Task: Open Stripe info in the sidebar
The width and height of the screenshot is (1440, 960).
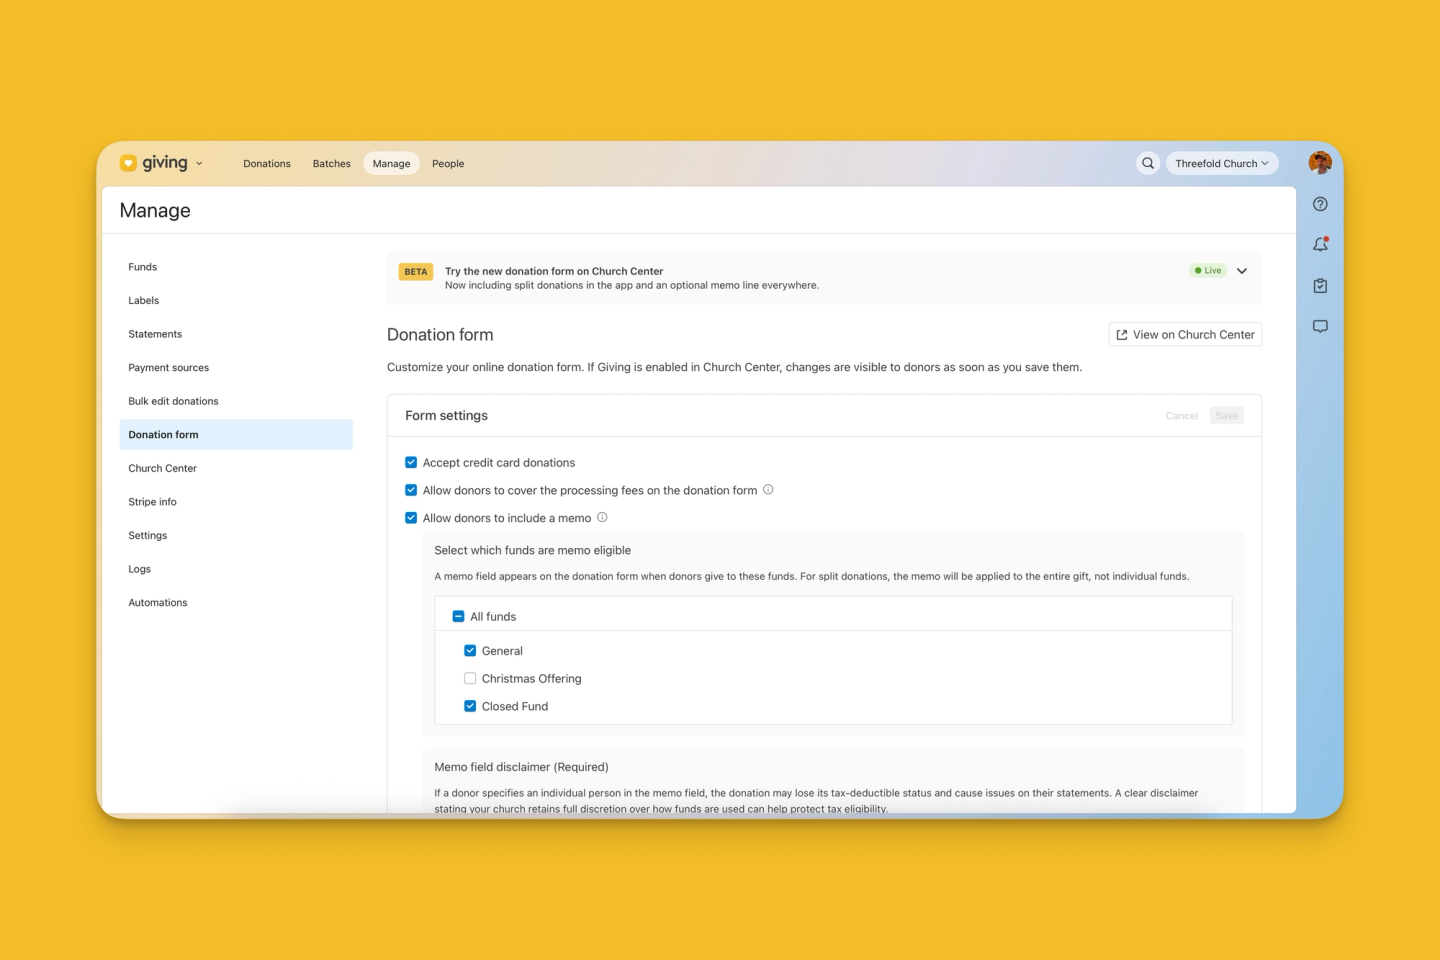Action: 153,502
